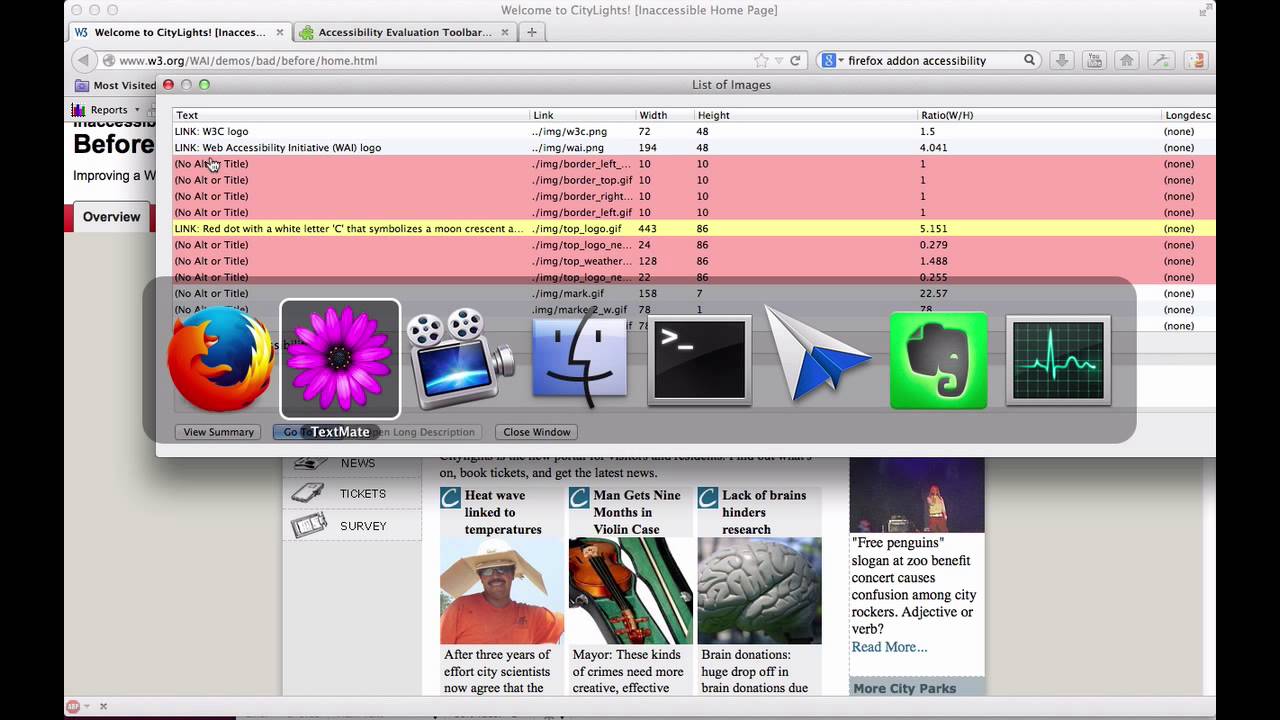Screen dimensions: 1280x720
Task: Go to the Firefox Home button
Action: (1127, 60)
